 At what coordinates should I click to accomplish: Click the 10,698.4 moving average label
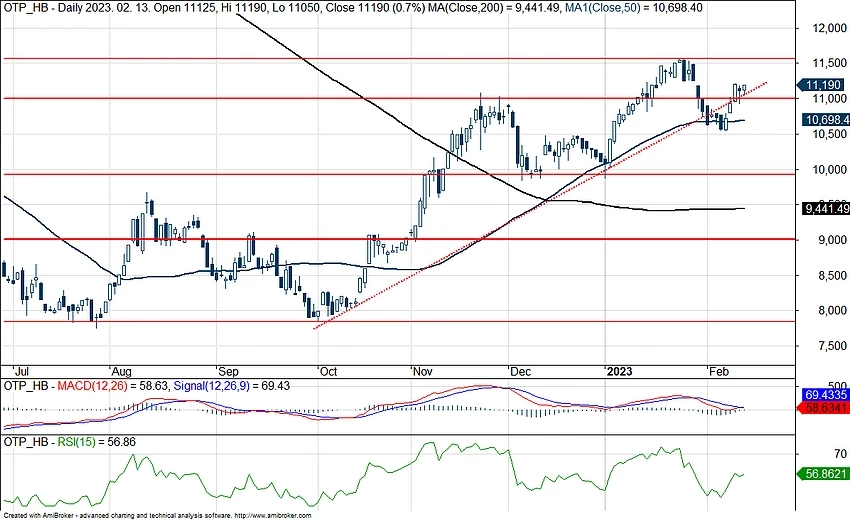pos(826,120)
